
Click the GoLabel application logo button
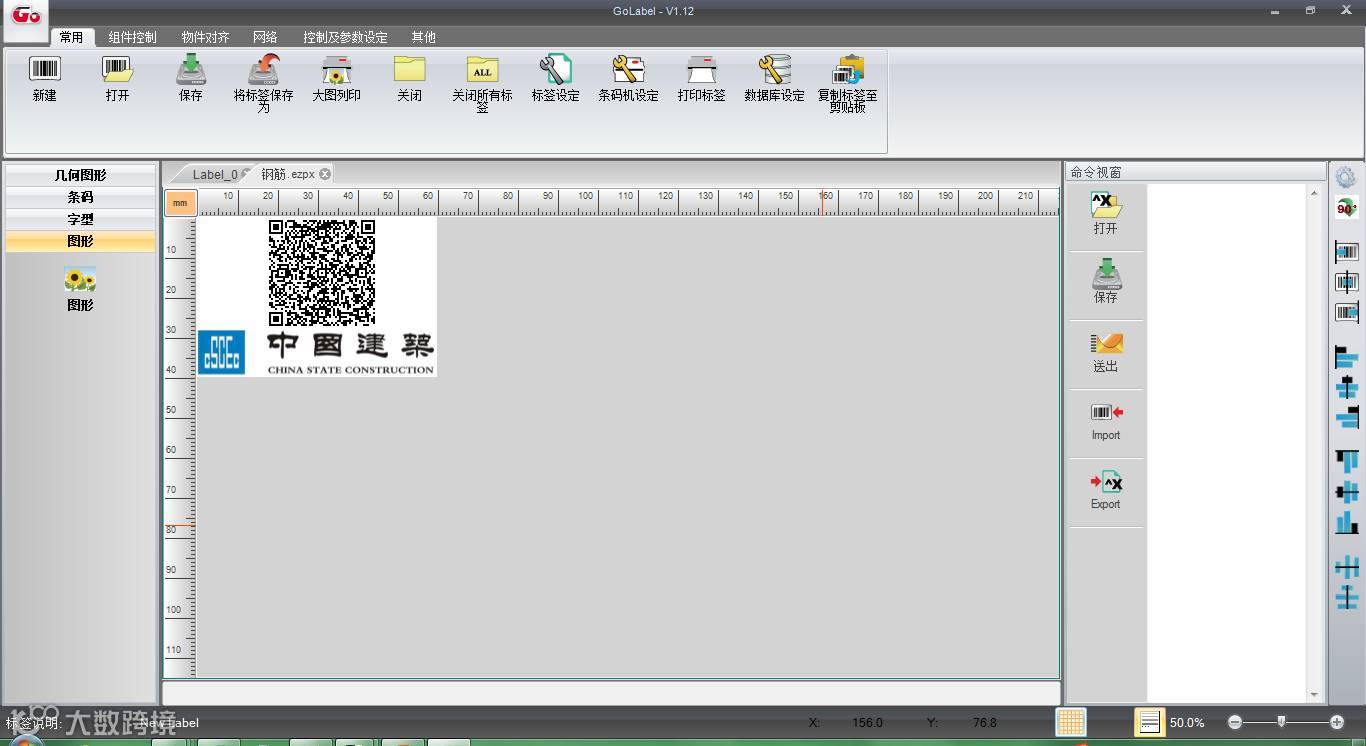coord(26,17)
